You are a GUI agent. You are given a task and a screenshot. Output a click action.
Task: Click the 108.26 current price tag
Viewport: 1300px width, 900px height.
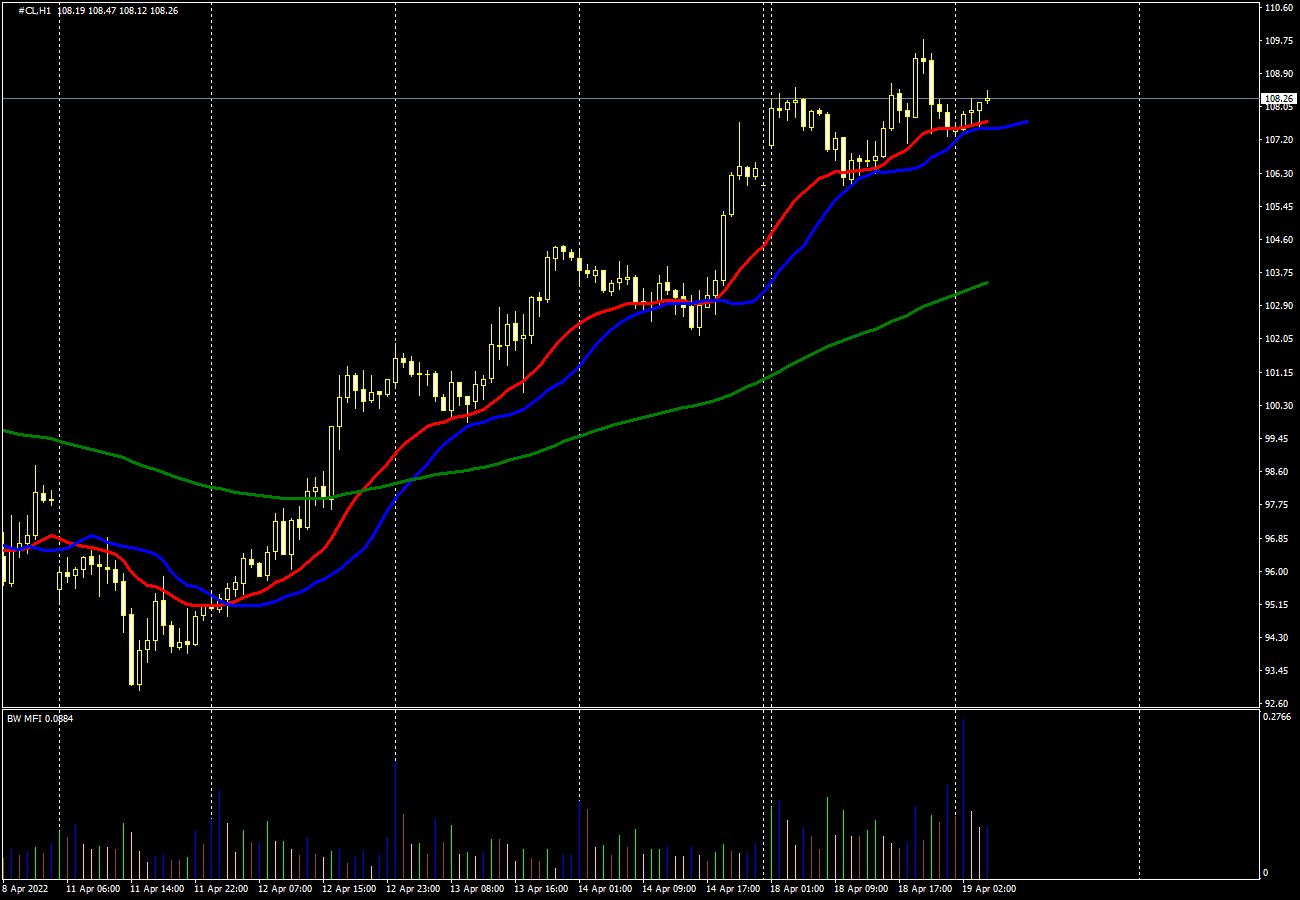1278,99
